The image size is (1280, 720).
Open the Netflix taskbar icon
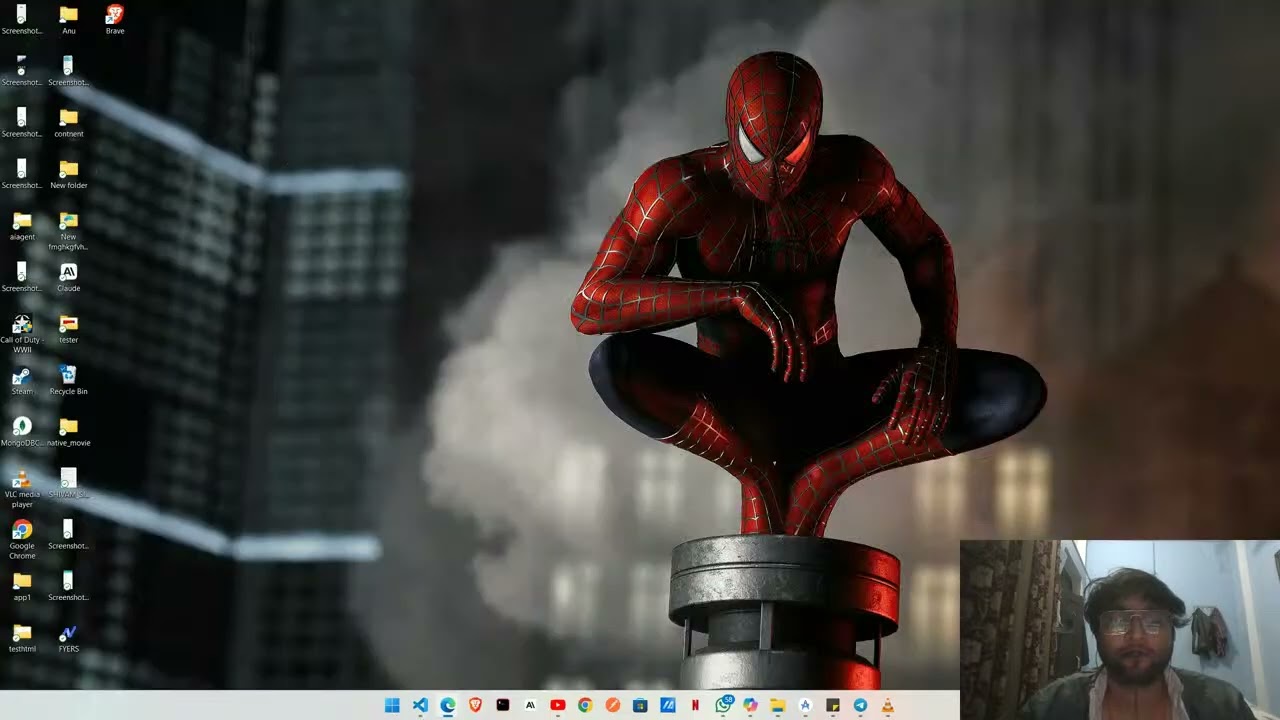click(695, 705)
